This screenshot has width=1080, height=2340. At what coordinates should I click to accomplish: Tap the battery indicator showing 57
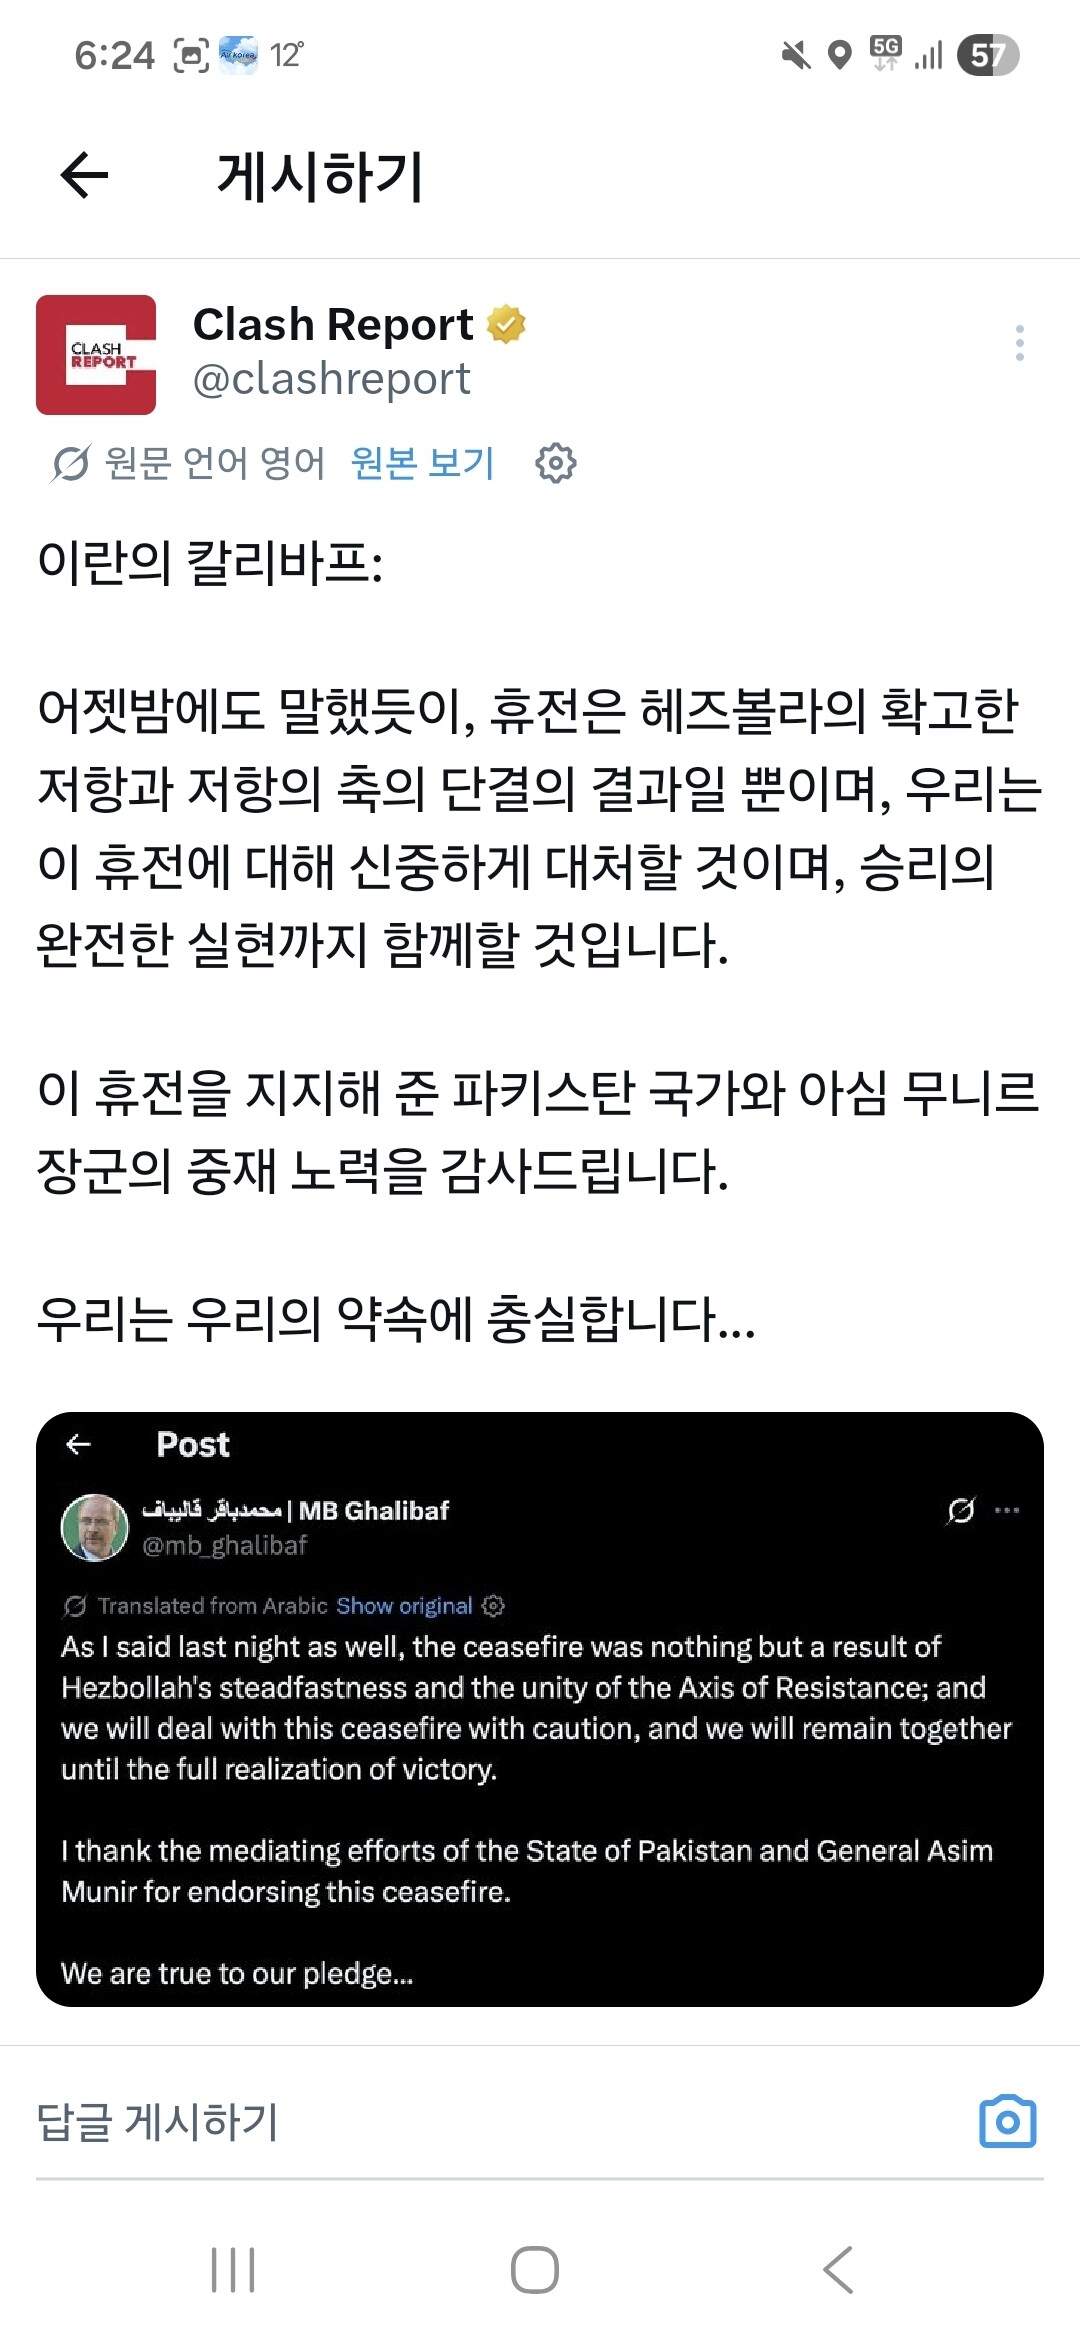(x=987, y=55)
